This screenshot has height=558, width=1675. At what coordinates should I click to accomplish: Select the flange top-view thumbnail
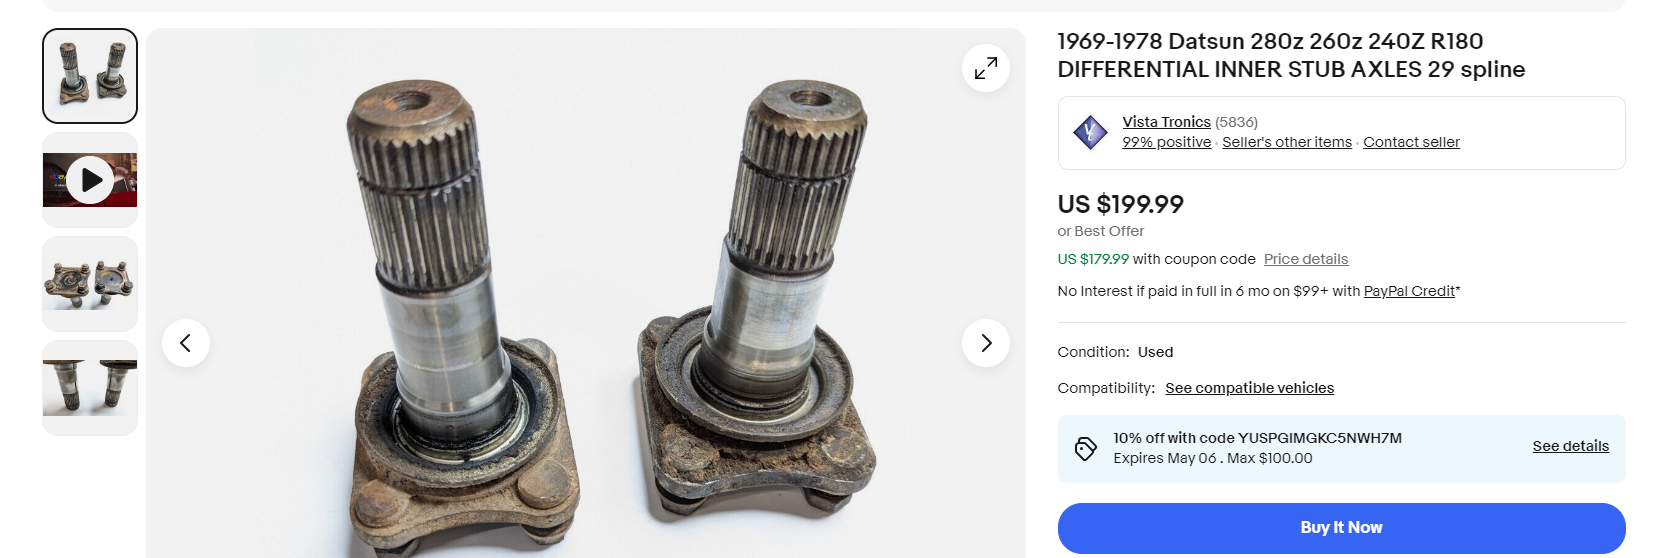pyautogui.click(x=90, y=284)
